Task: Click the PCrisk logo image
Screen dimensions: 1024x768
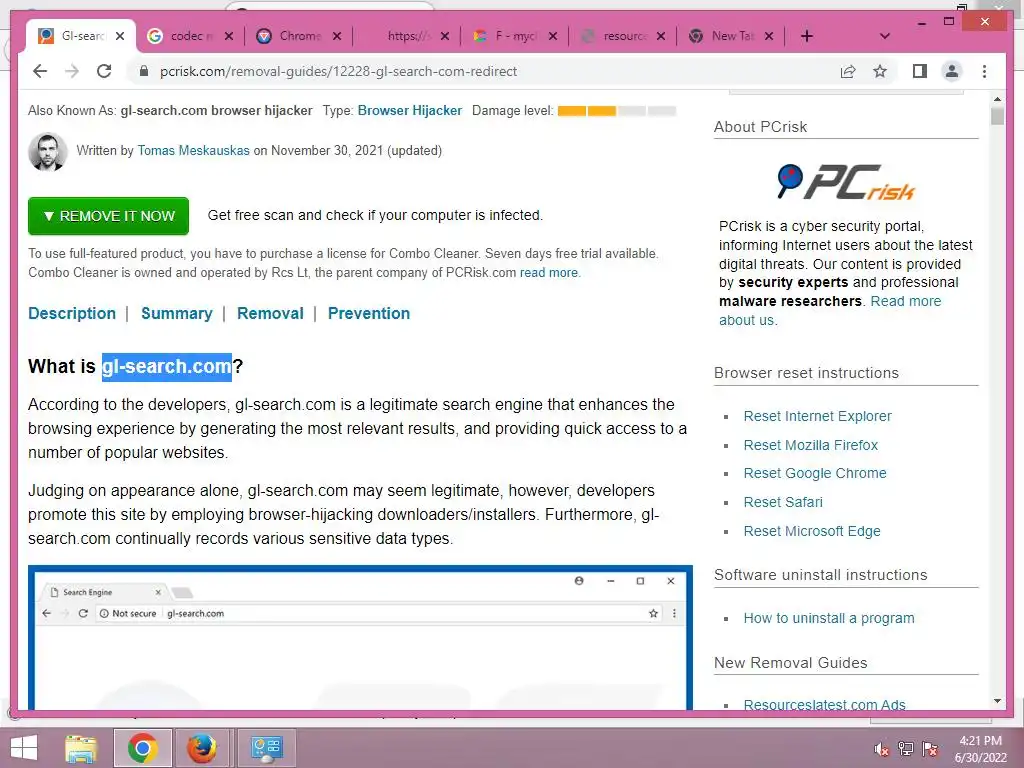Action: tap(846, 181)
